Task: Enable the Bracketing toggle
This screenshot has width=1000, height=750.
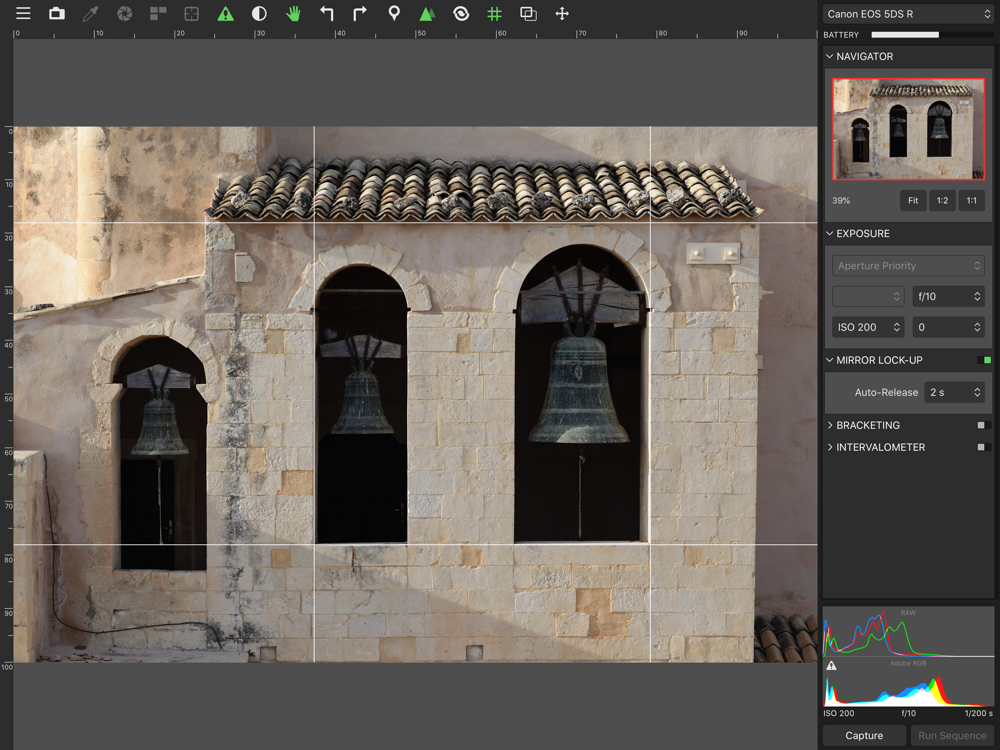Action: (982, 425)
